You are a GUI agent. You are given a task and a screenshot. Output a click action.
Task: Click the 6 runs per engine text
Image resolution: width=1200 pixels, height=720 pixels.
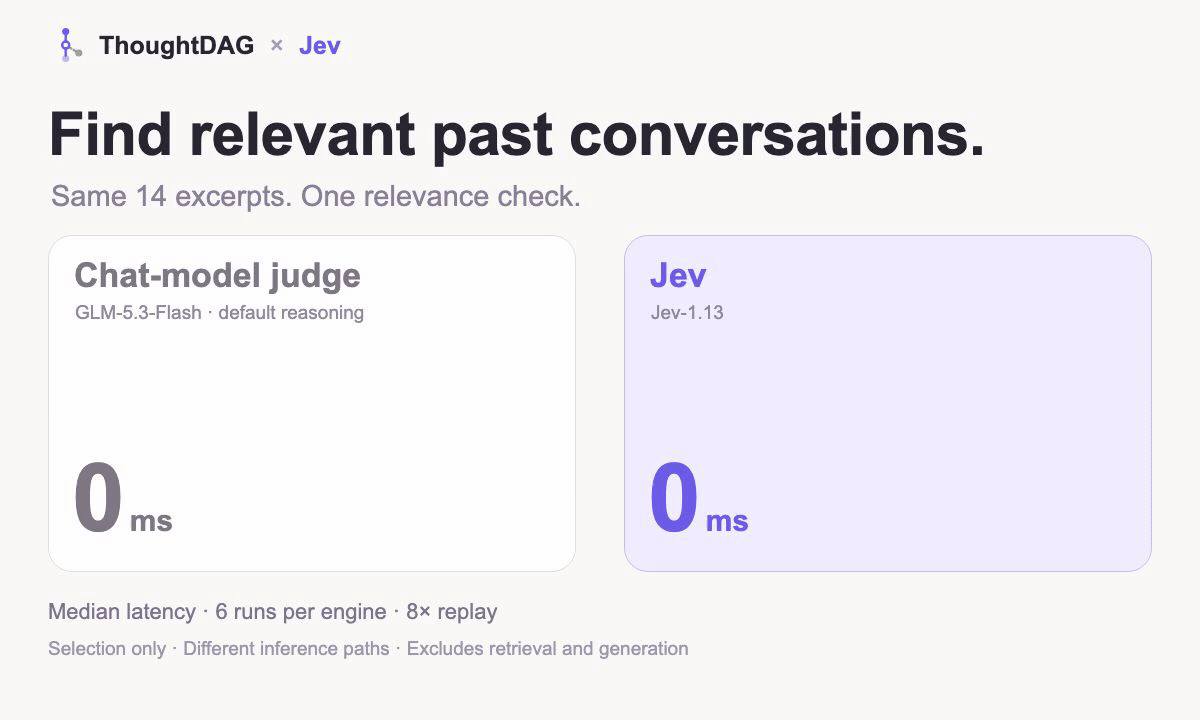point(301,612)
